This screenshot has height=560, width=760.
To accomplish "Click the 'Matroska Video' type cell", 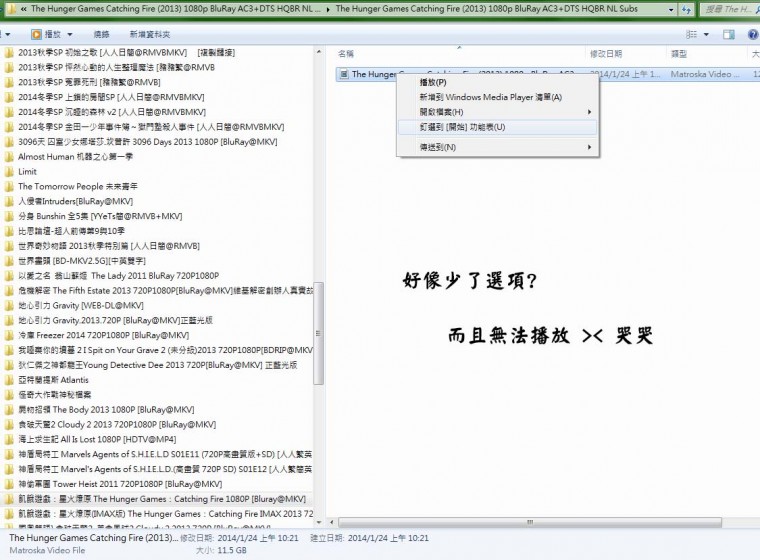I will point(705,74).
